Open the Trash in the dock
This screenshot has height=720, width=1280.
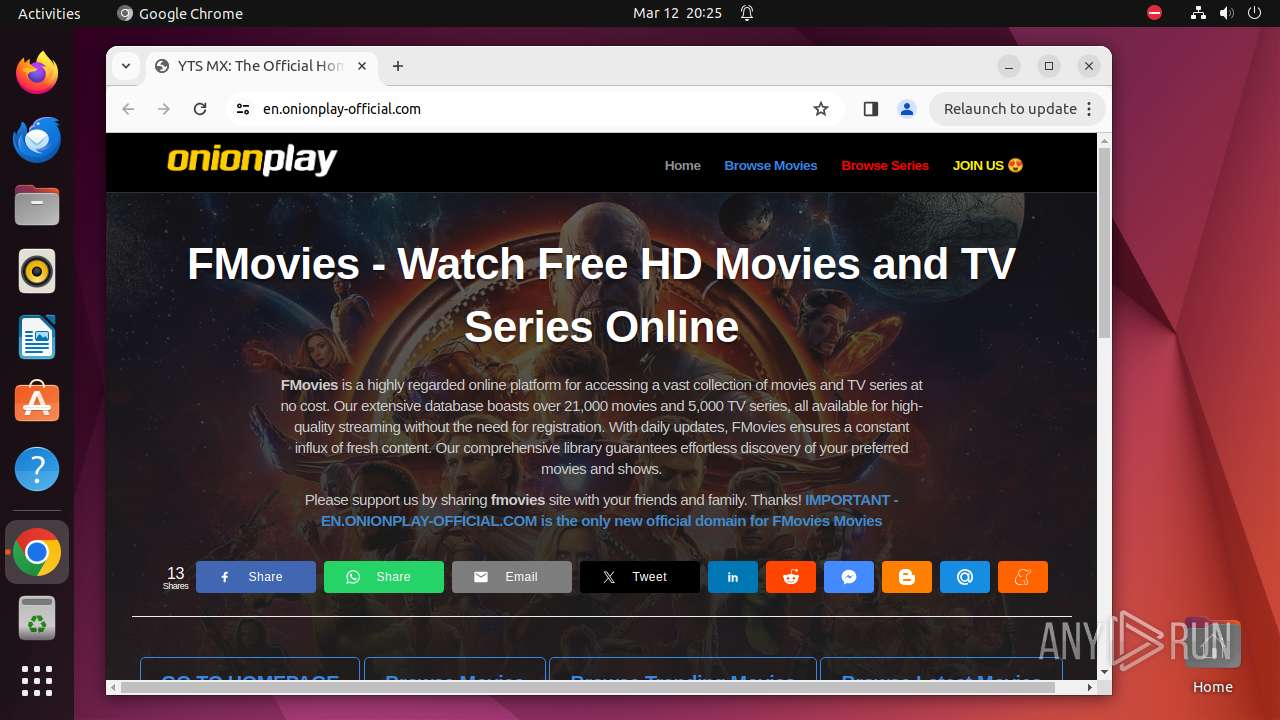coord(37,618)
